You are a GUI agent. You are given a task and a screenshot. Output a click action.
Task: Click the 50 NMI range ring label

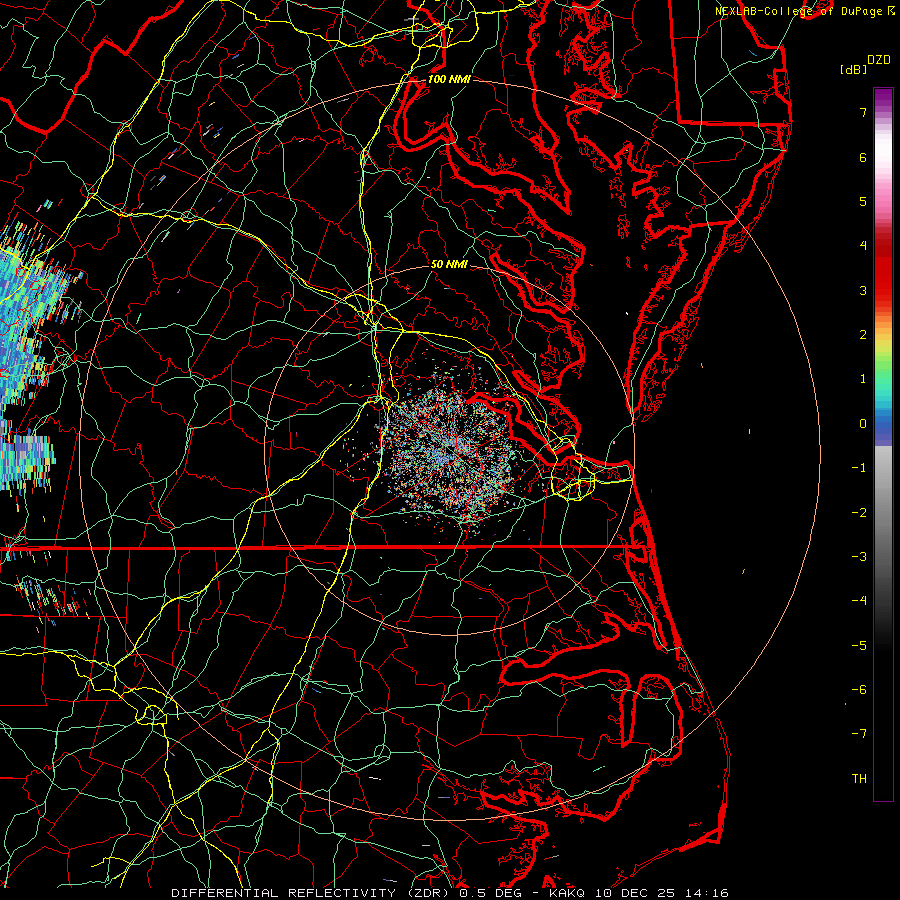click(x=449, y=264)
